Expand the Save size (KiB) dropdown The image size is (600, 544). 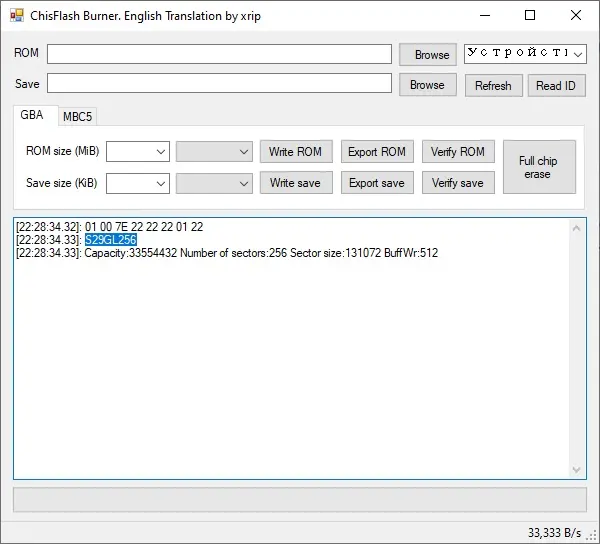138,183
